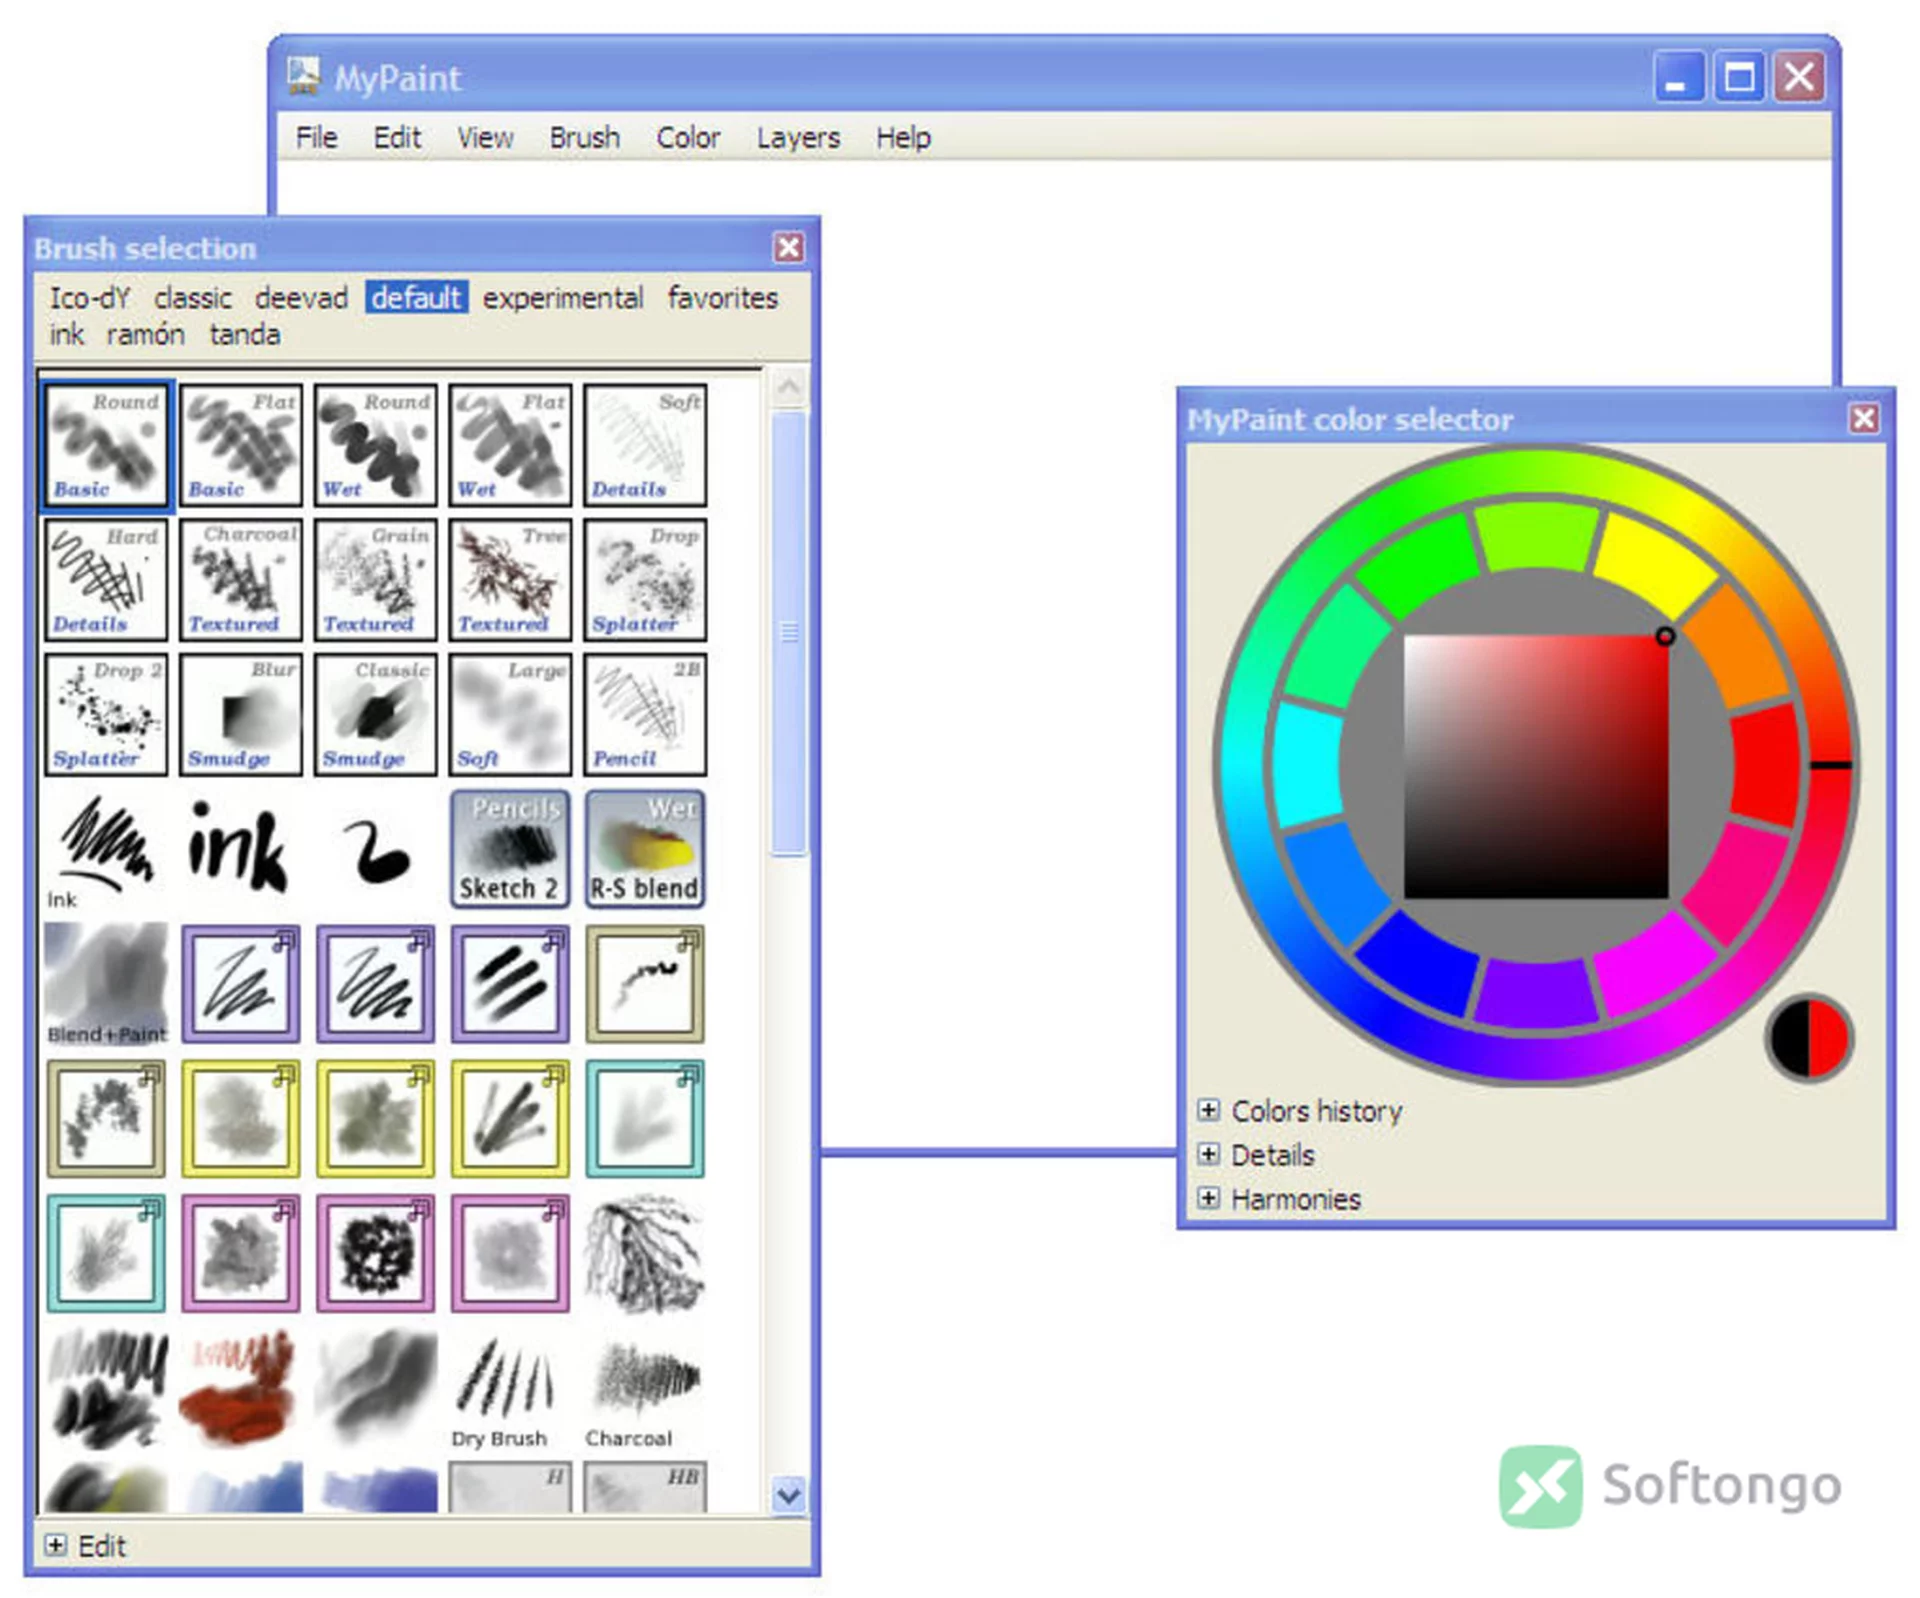Choose the Round Wet brush

click(375, 445)
